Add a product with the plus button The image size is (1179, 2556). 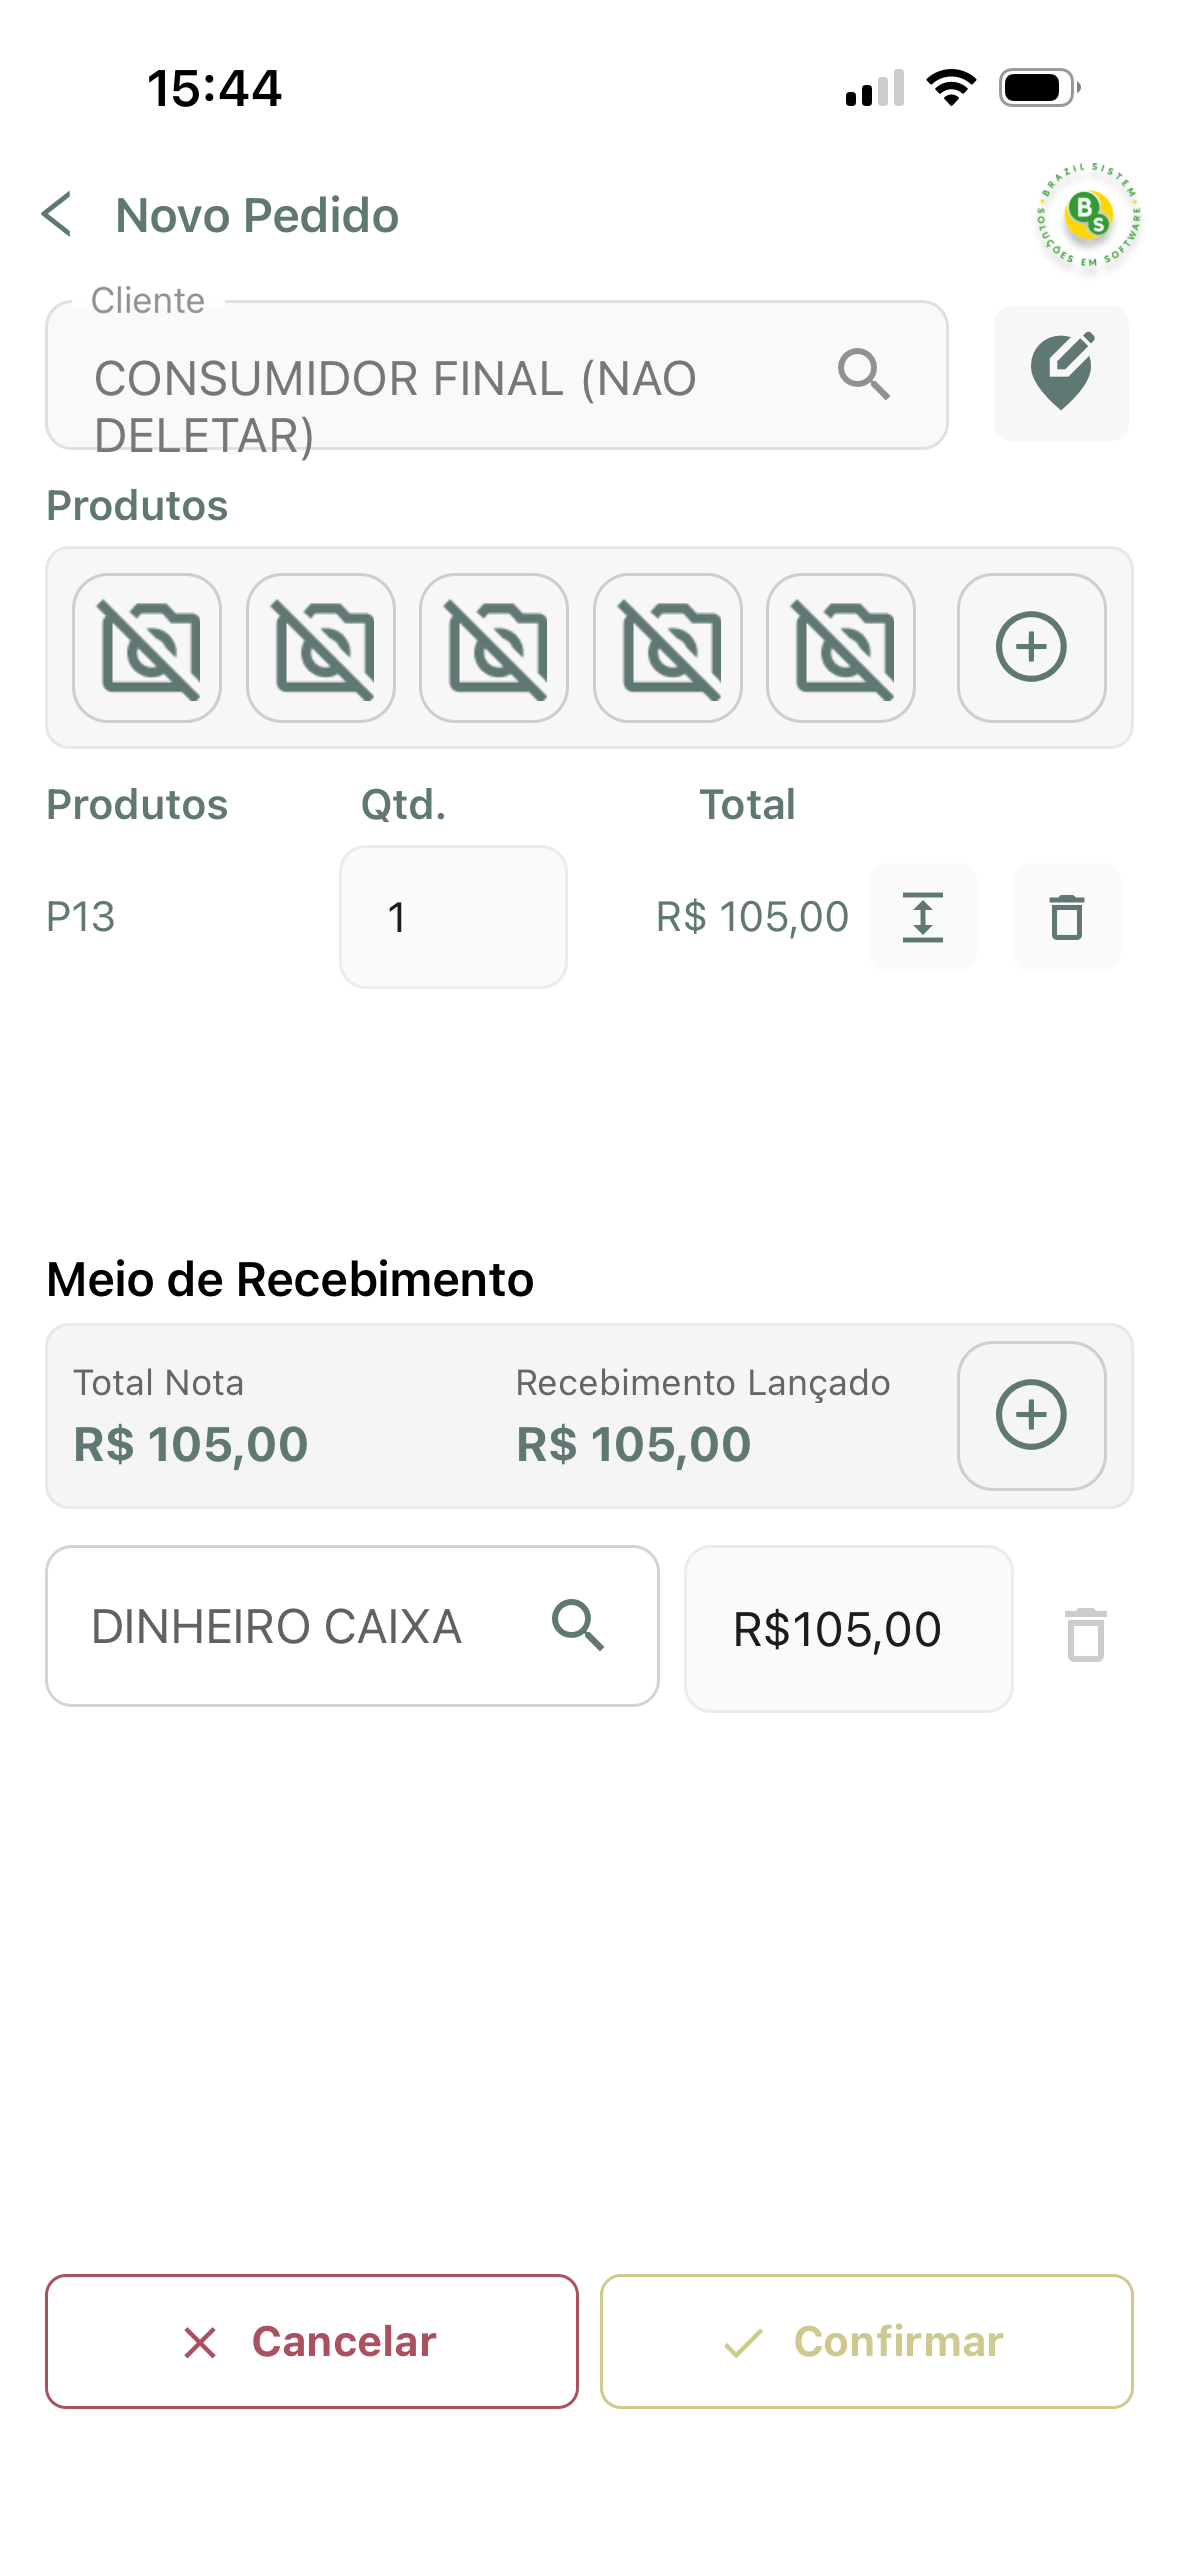coord(1031,648)
